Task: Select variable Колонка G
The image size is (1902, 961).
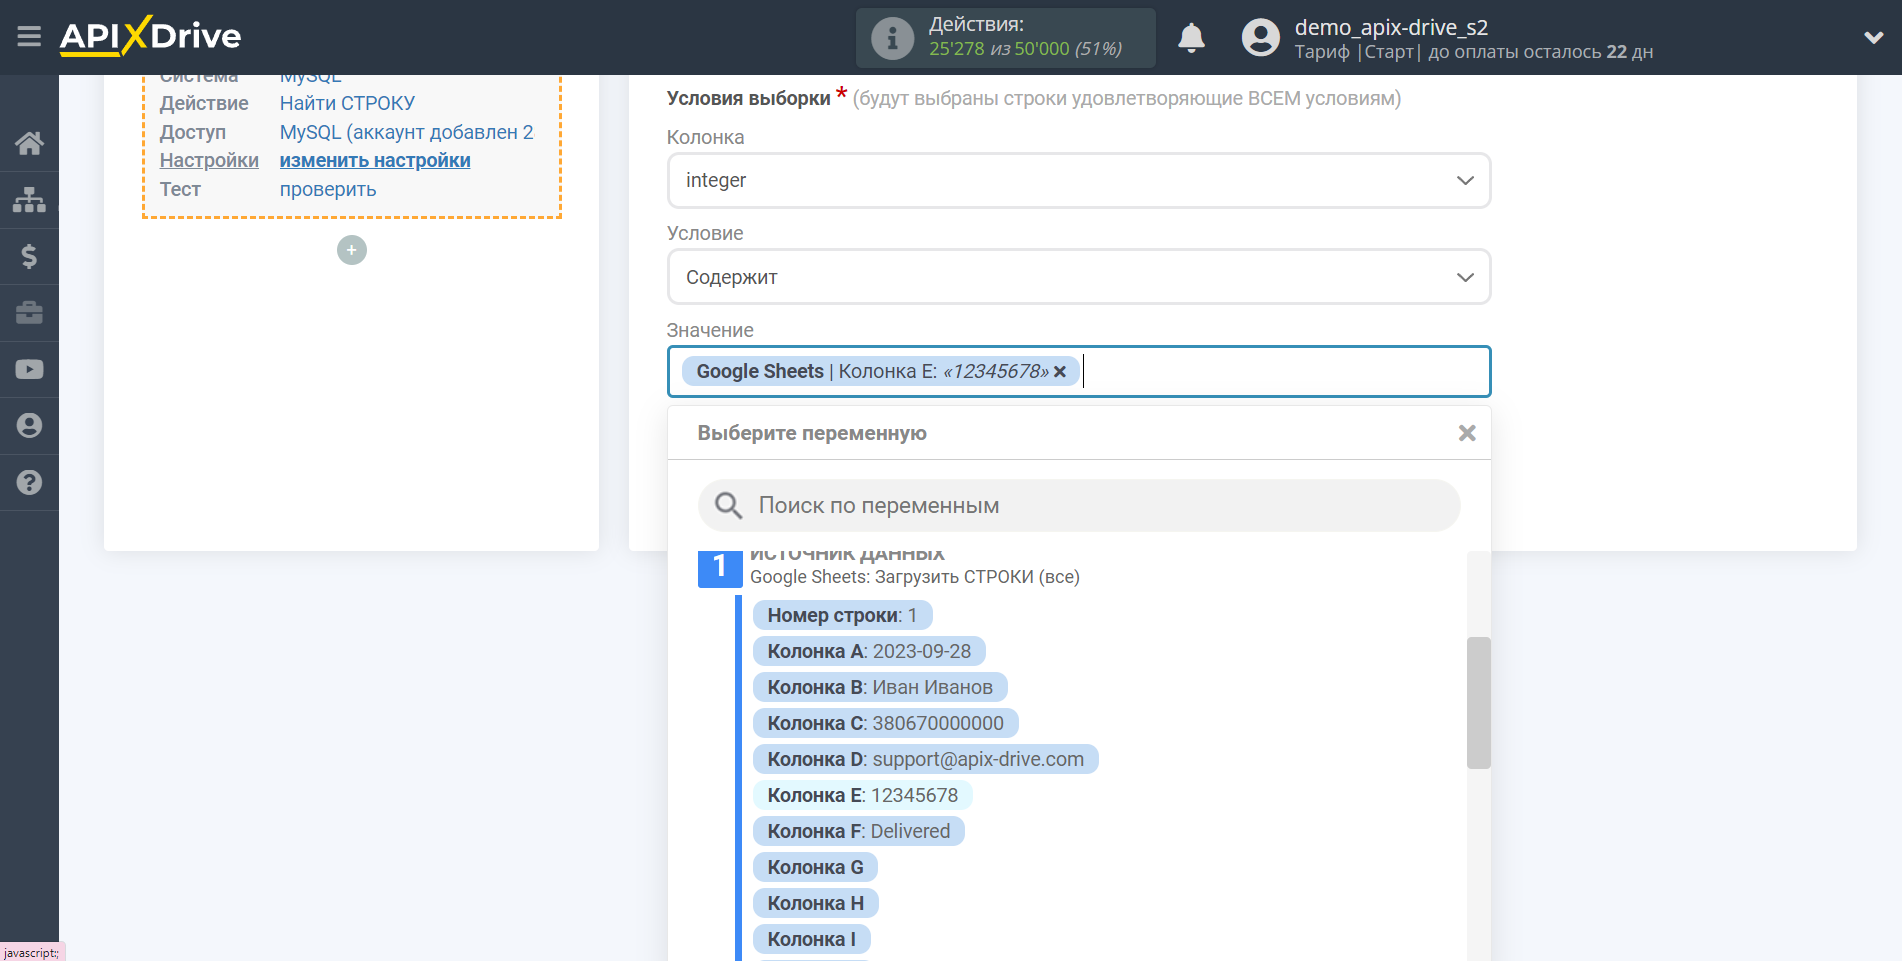Action: [x=815, y=868]
